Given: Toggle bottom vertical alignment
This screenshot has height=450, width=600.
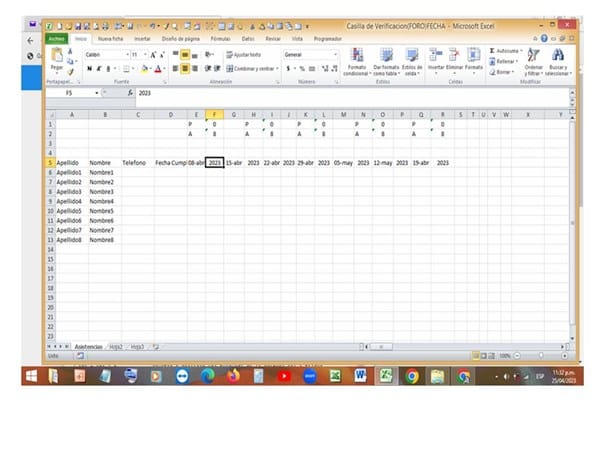Looking at the screenshot, I should point(195,55).
